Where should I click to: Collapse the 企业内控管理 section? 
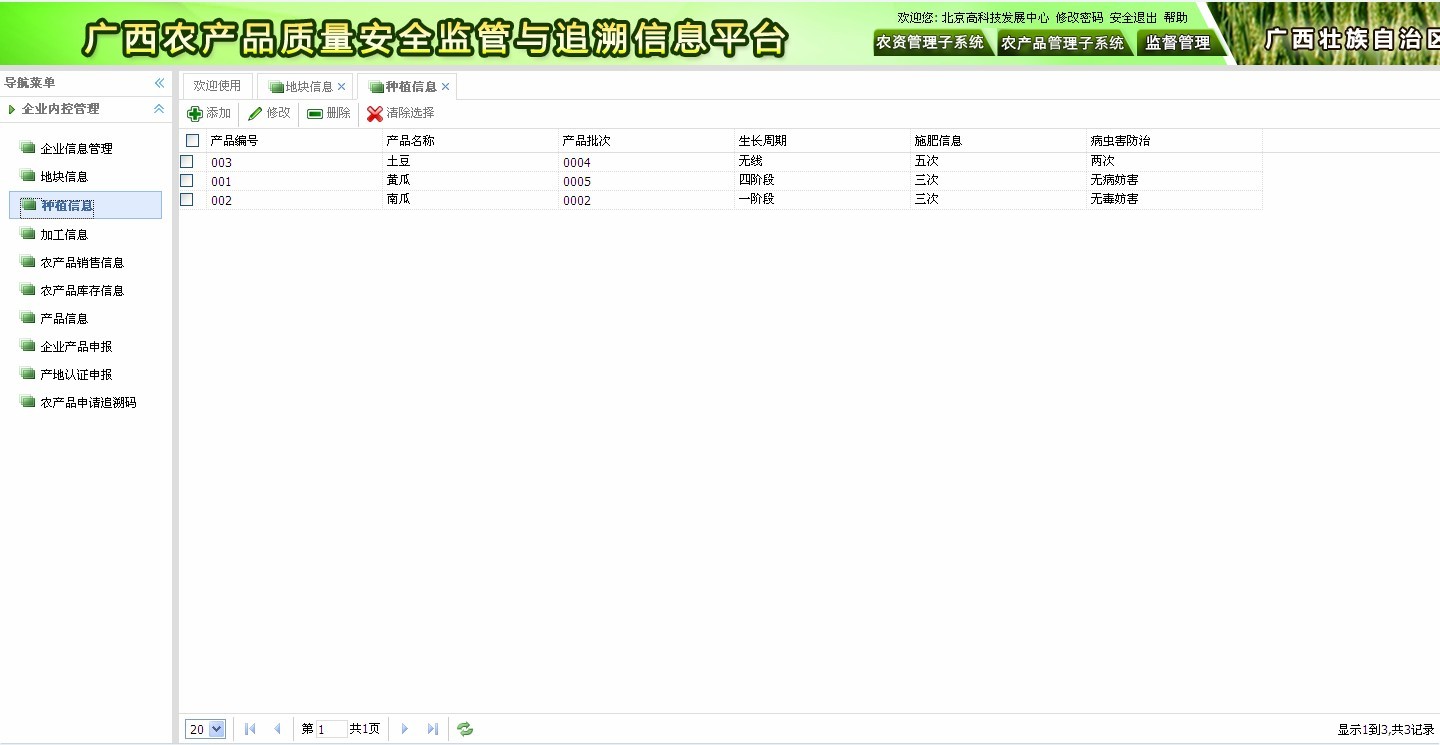coord(159,109)
